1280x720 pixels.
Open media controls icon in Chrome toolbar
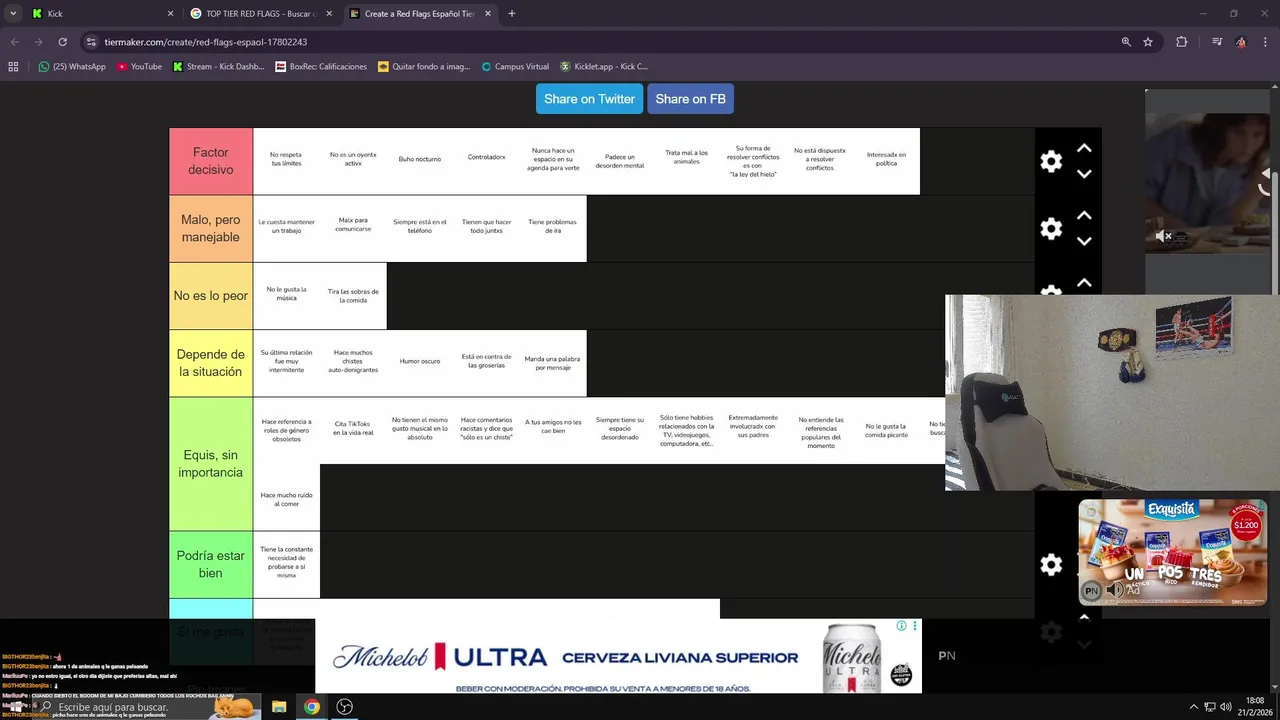1216,42
